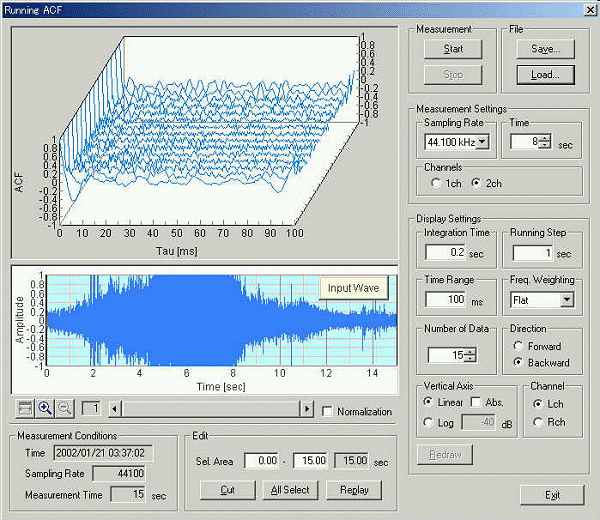600x520 pixels.
Task: Click the Running Step field
Action: pos(533,253)
